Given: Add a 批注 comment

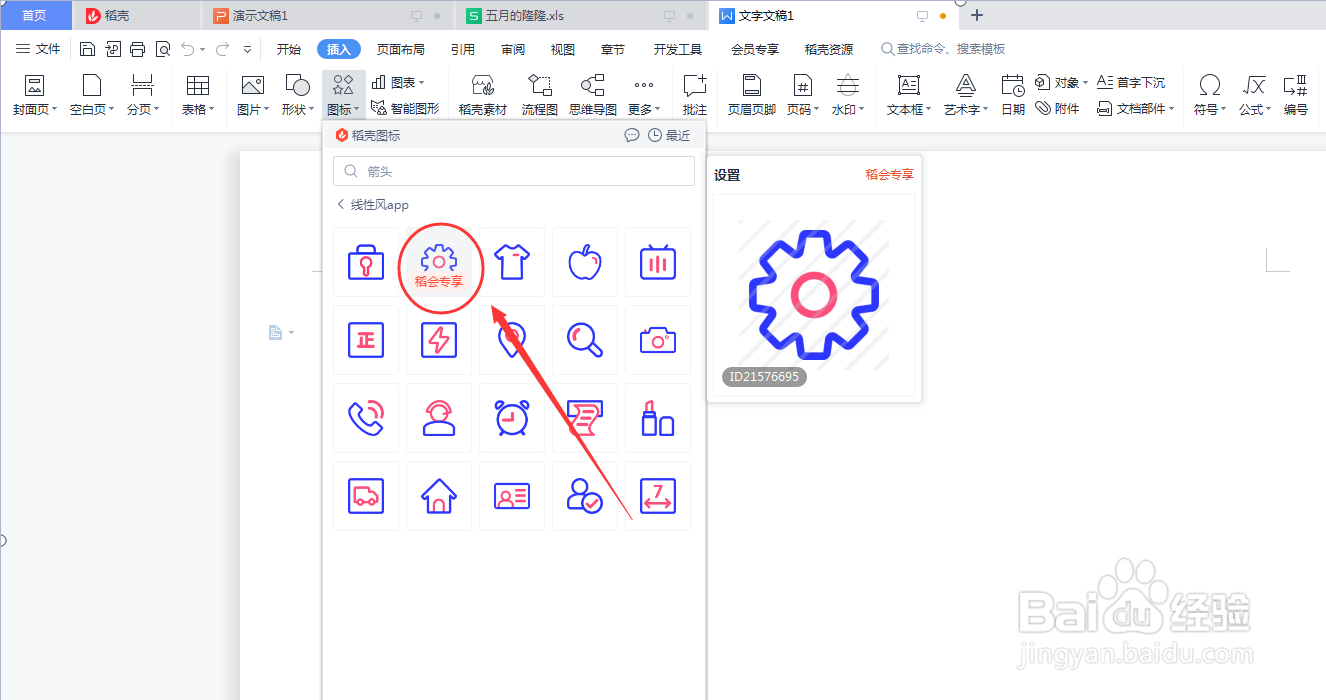Looking at the screenshot, I should pos(694,96).
